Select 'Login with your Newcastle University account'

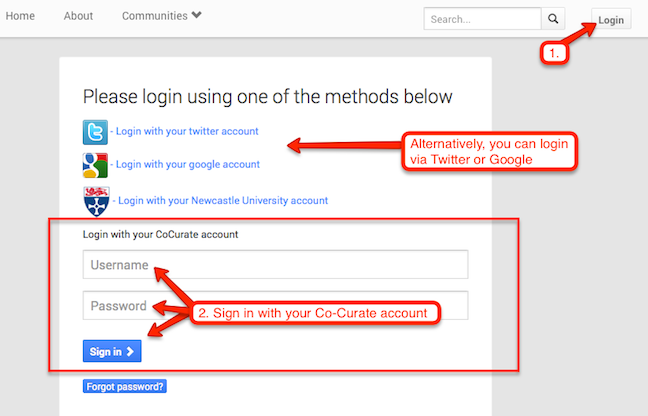click(x=221, y=200)
